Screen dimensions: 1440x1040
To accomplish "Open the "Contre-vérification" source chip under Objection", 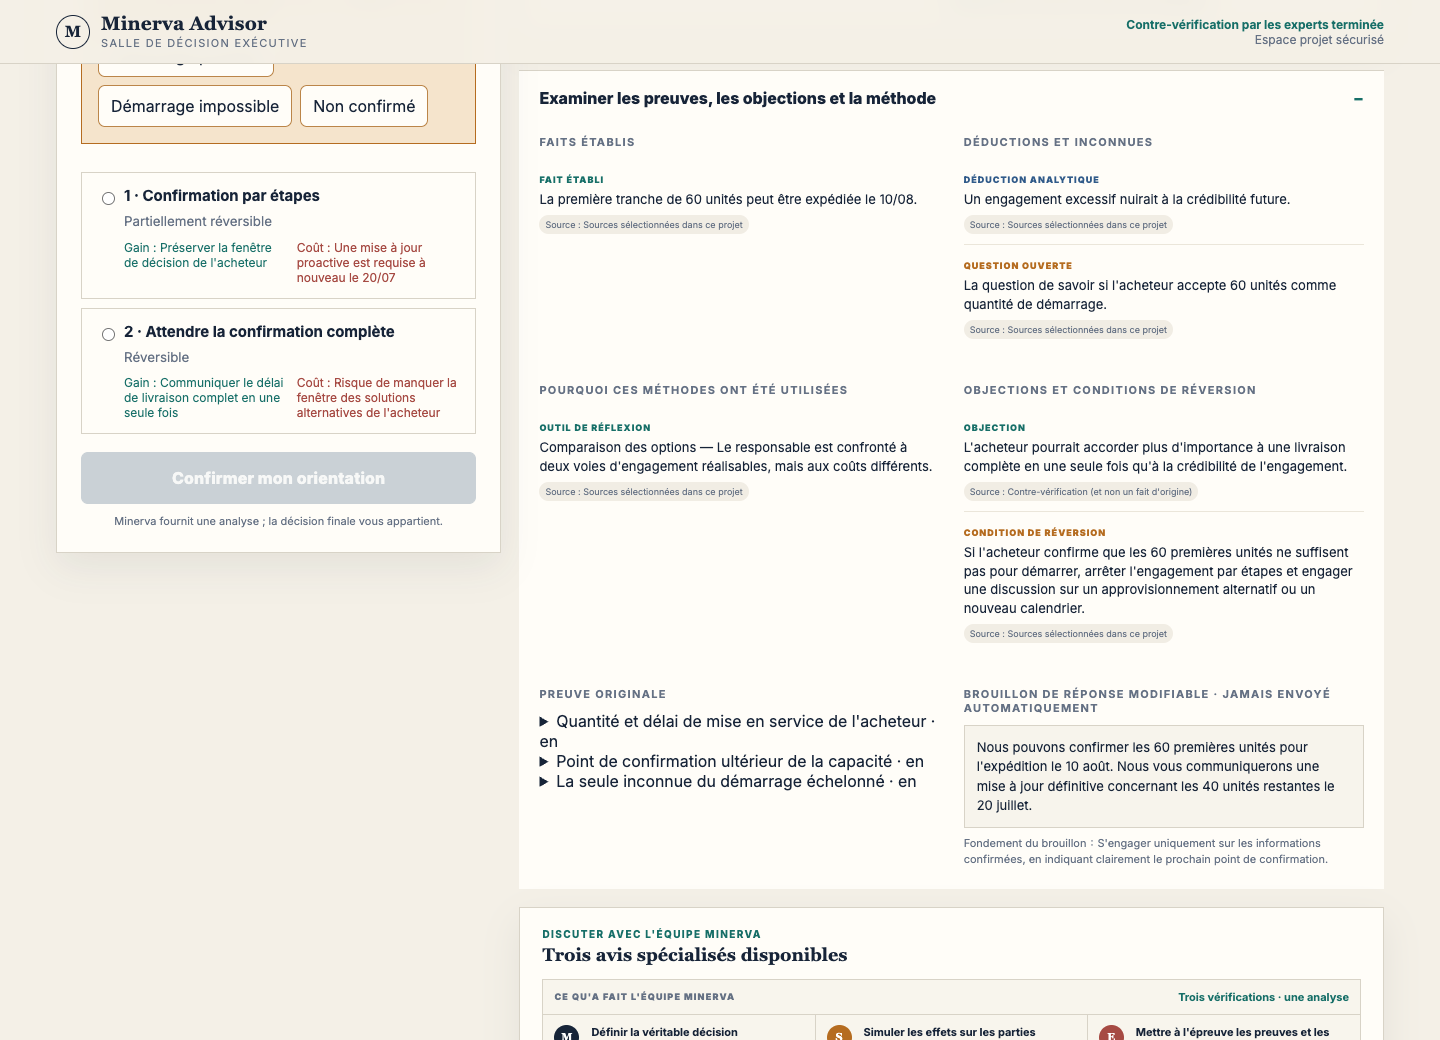I will point(1081,492).
